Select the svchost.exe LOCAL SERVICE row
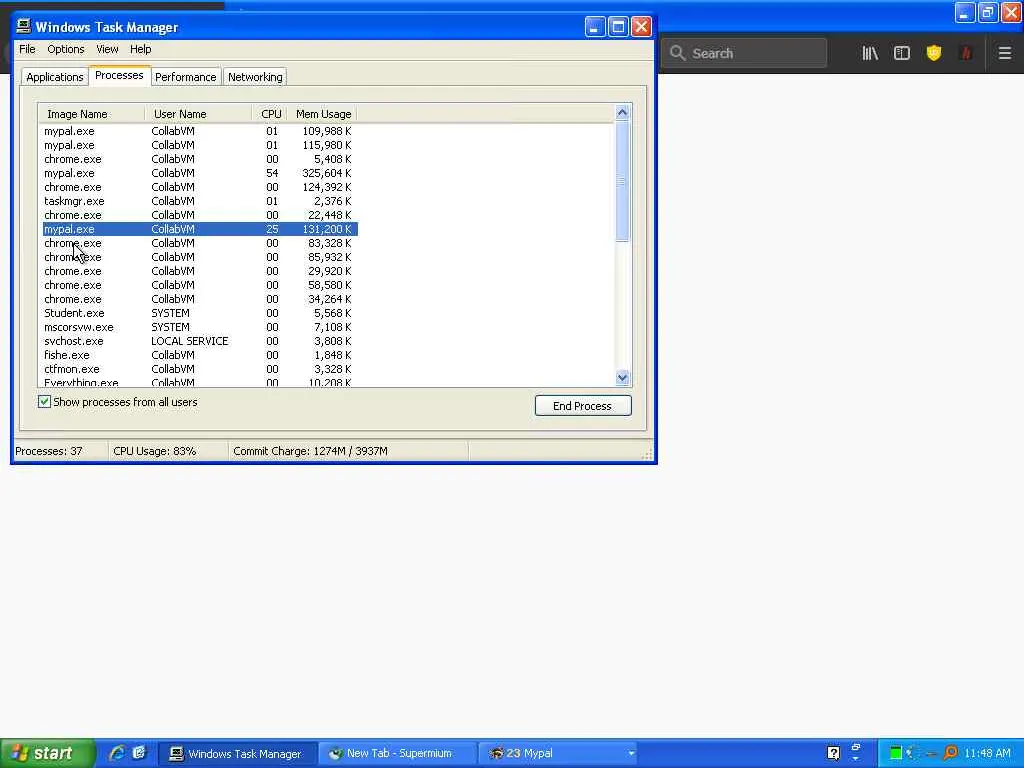Screen dimensions: 1024x768 198,342
